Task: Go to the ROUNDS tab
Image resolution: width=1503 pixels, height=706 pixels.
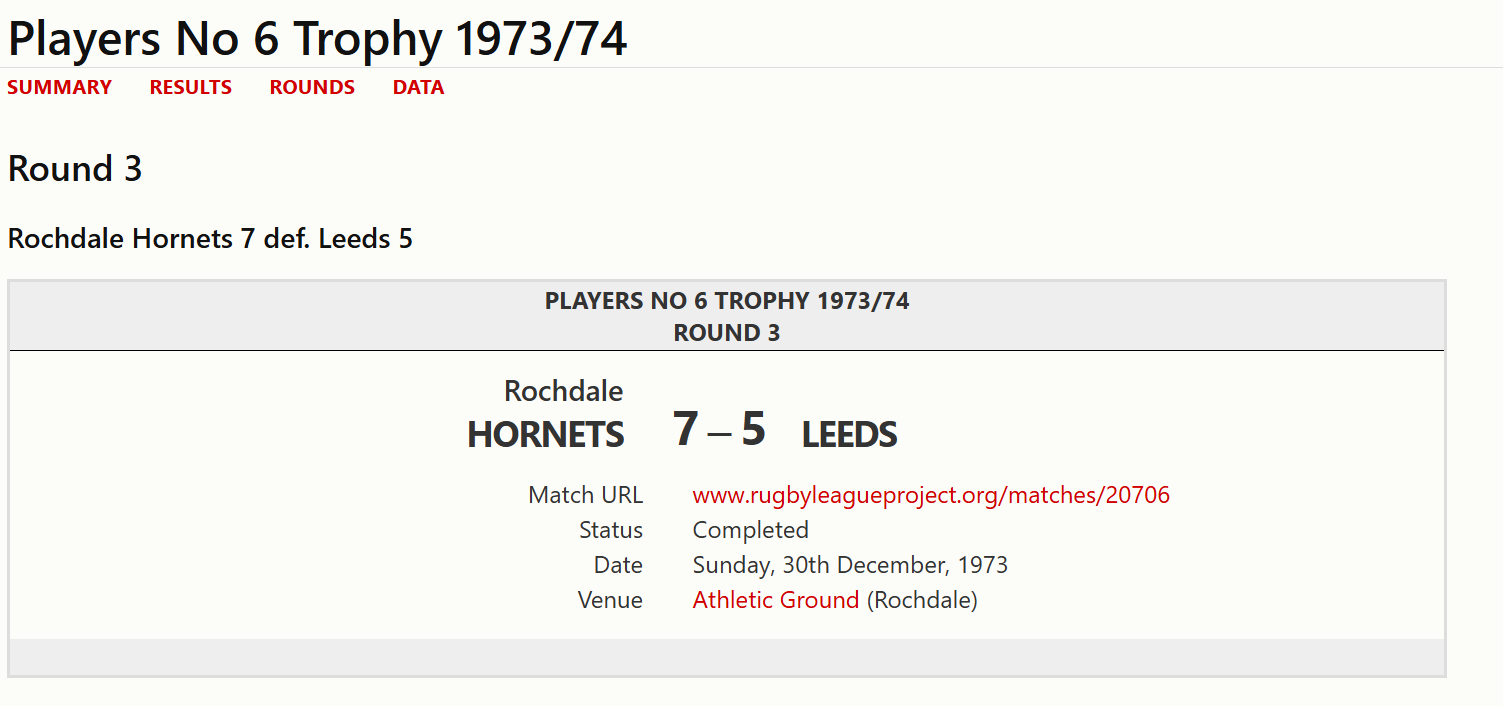Action: click(312, 88)
